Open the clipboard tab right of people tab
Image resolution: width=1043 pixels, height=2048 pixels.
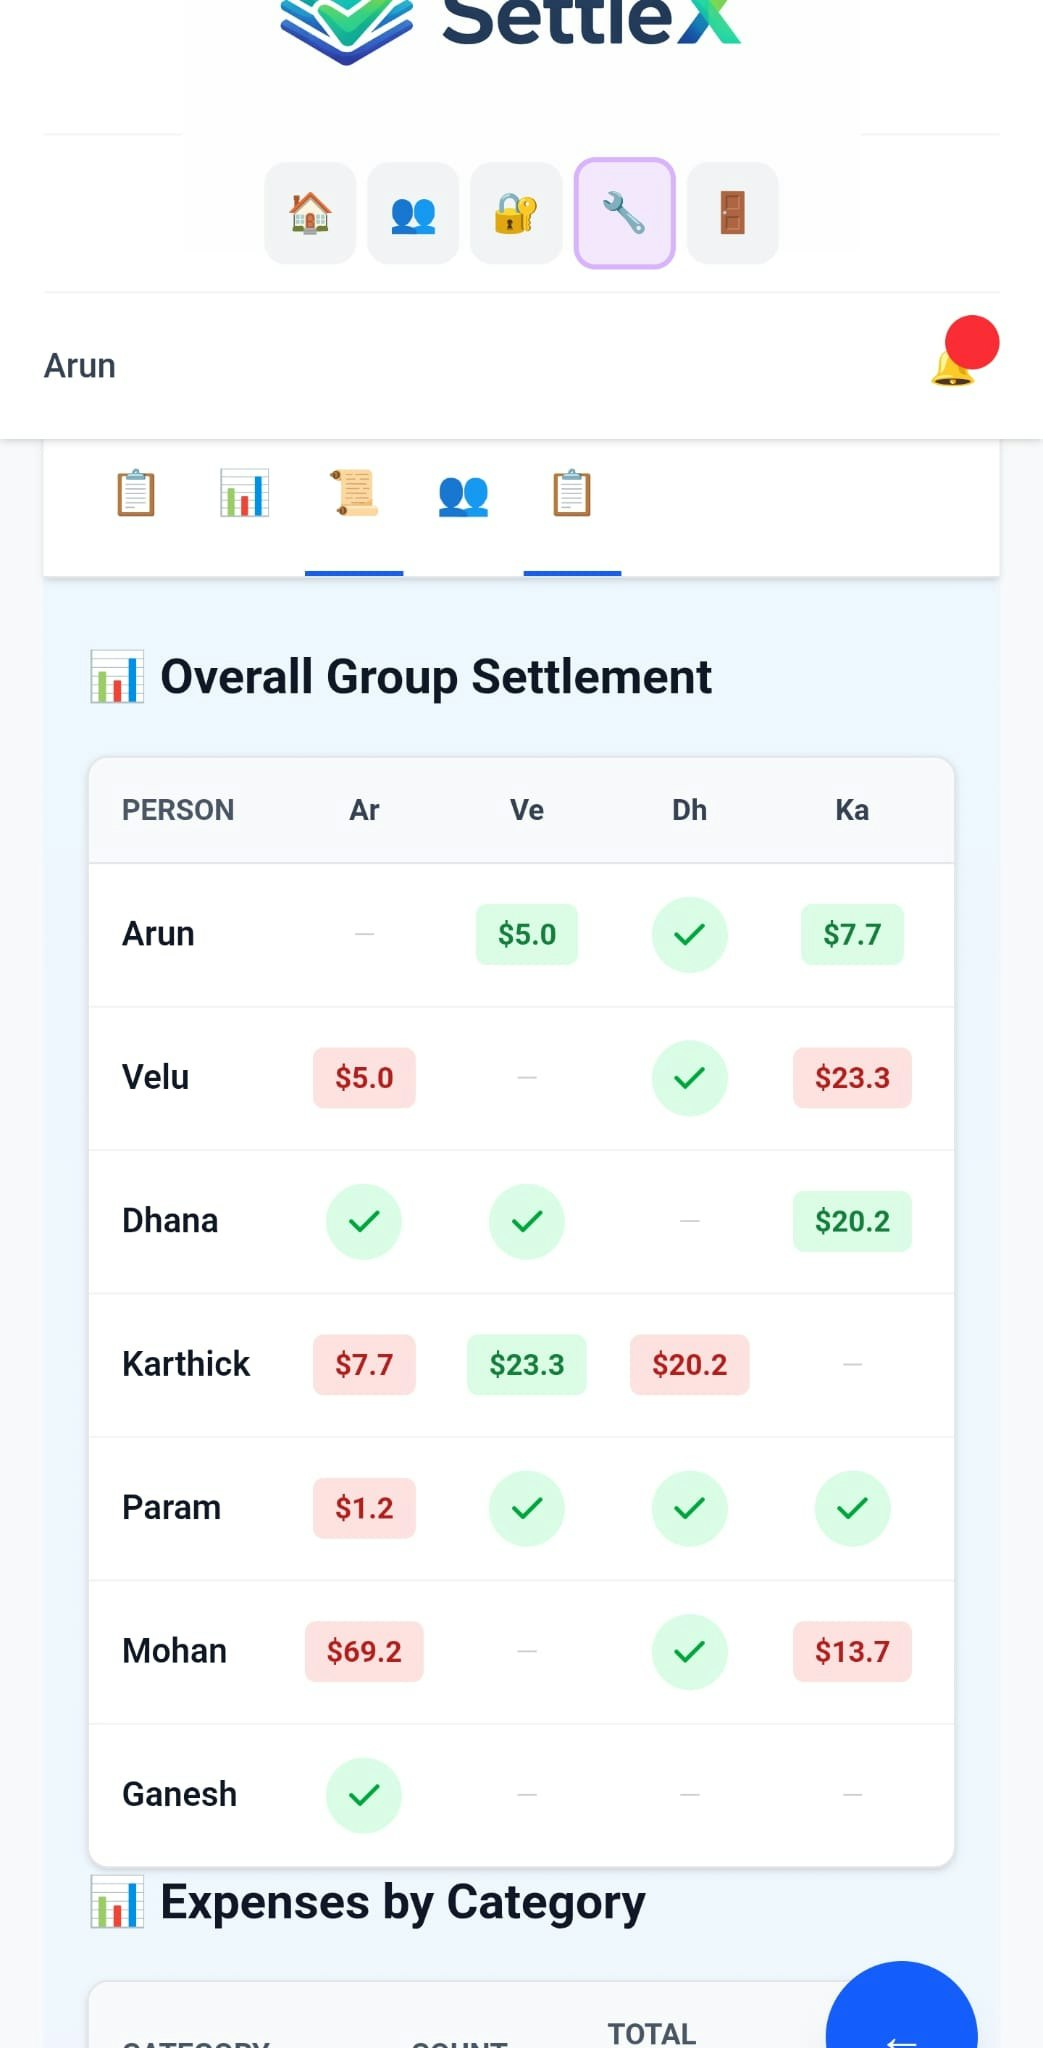pyautogui.click(x=572, y=493)
